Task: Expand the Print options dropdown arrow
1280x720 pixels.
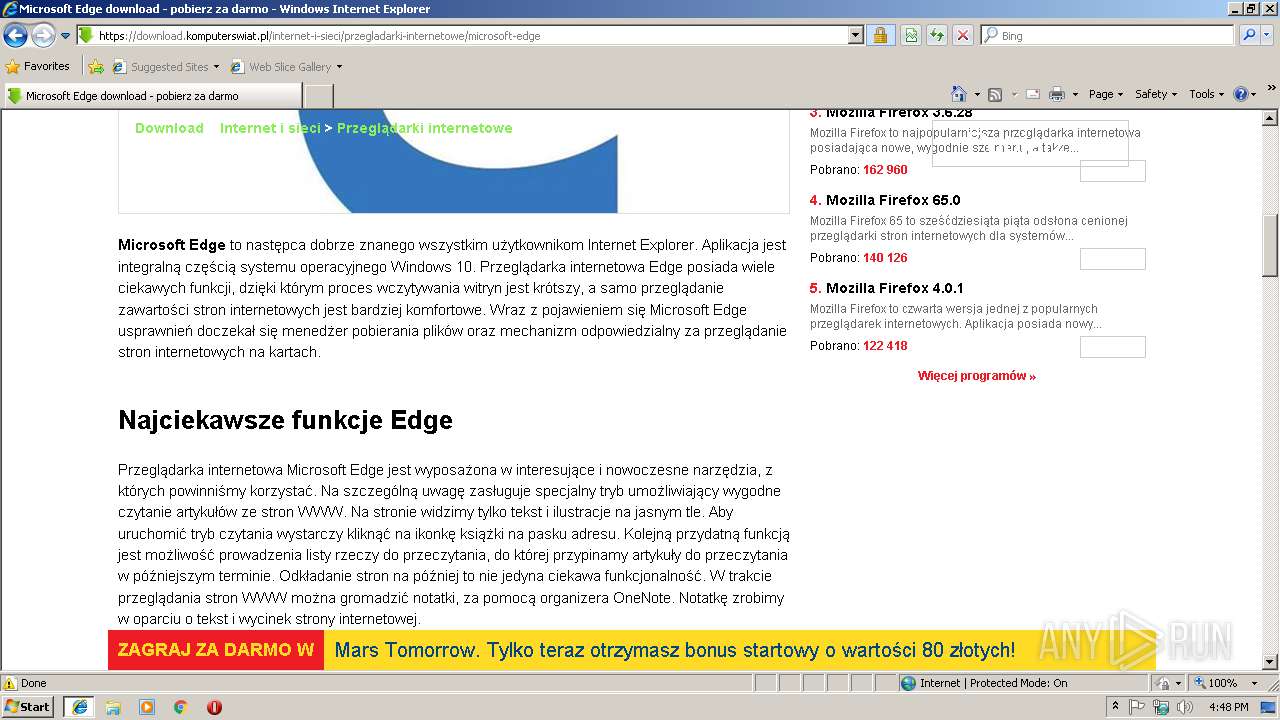Action: click(1075, 94)
